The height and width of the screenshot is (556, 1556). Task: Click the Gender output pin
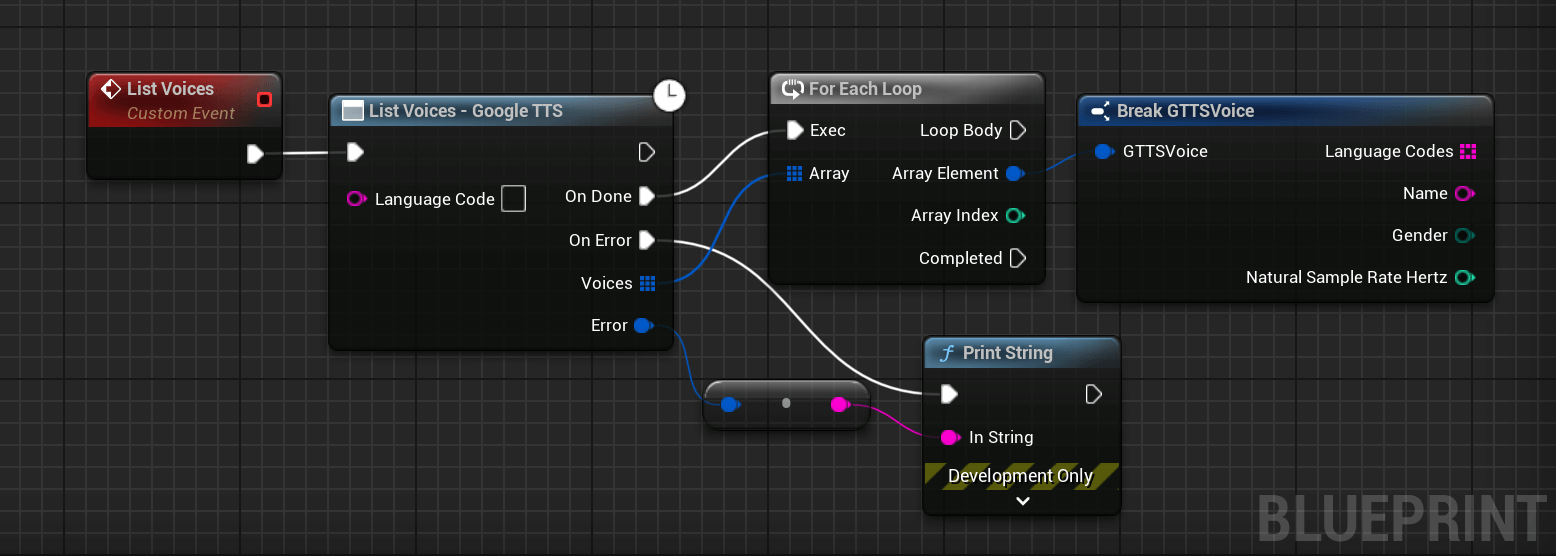(1465, 235)
